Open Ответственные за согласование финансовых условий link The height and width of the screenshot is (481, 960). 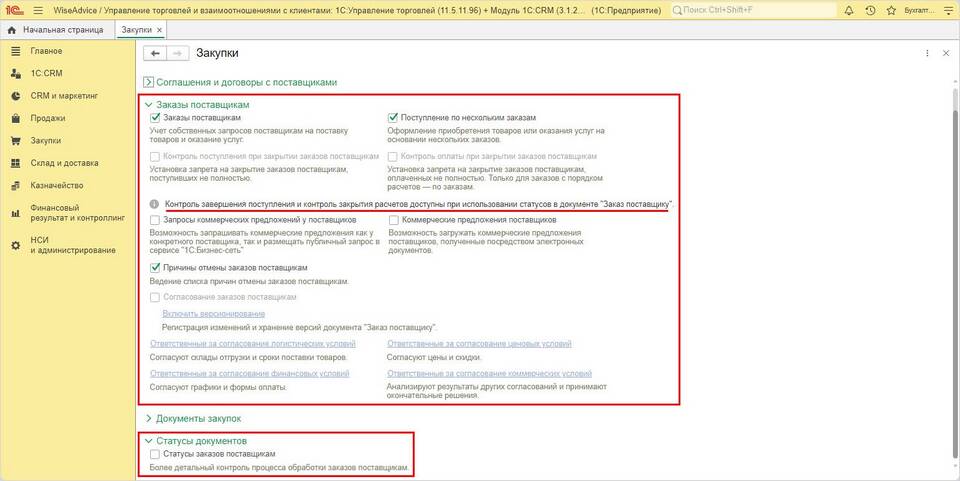click(250, 373)
